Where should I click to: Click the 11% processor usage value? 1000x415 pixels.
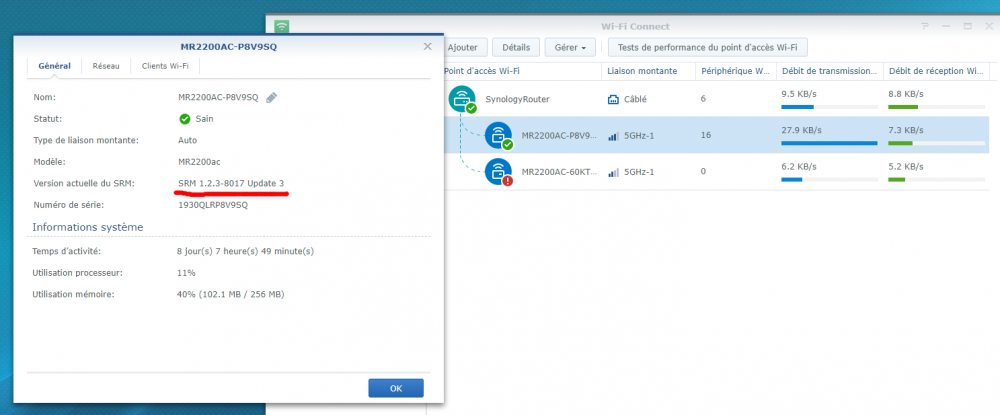[x=186, y=273]
